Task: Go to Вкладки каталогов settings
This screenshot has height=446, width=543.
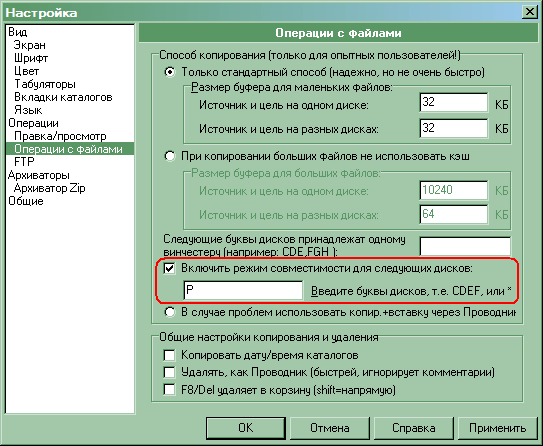Action: pyautogui.click(x=63, y=97)
